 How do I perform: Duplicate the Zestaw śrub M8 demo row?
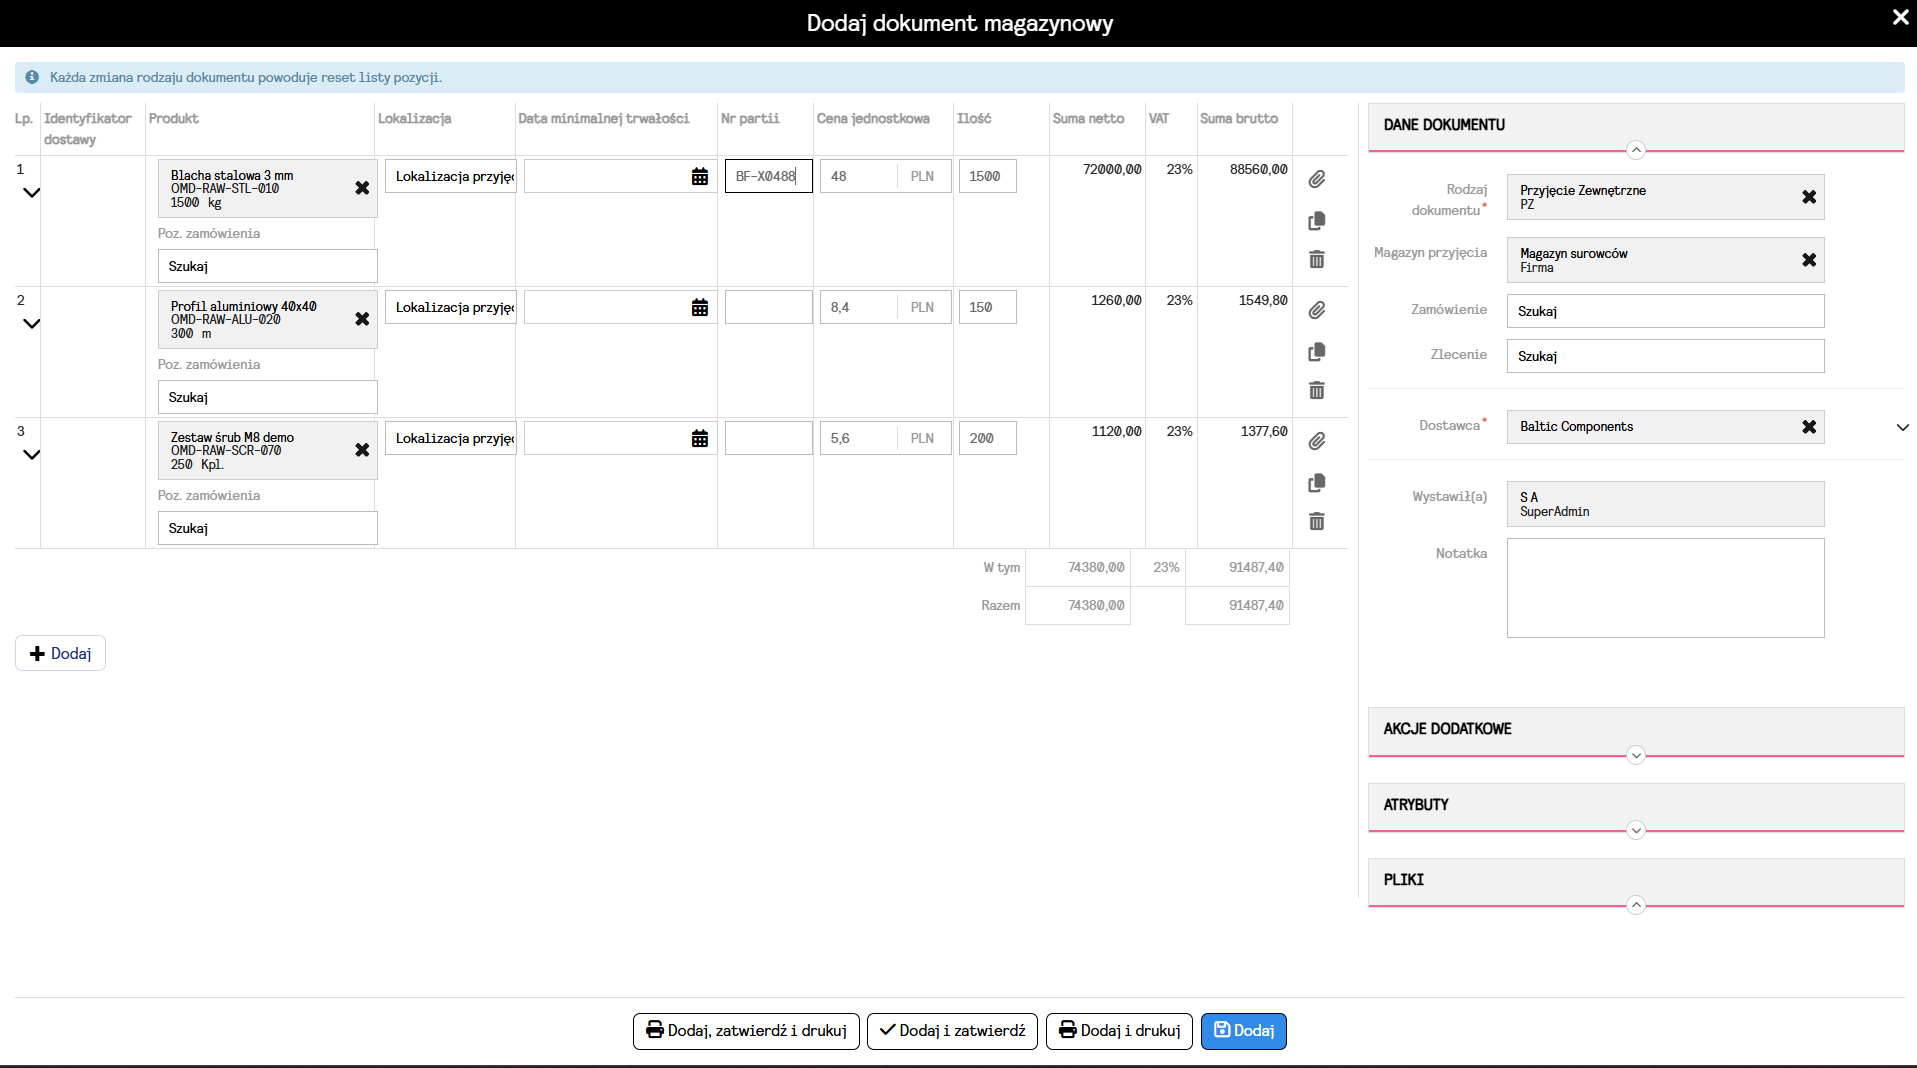[x=1317, y=482]
